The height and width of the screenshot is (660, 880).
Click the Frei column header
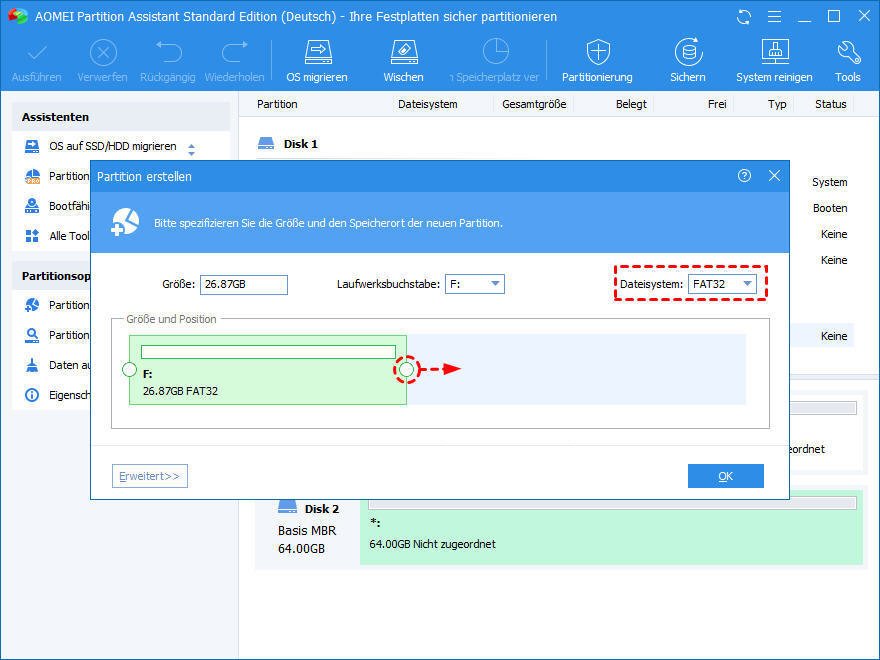pyautogui.click(x=717, y=104)
